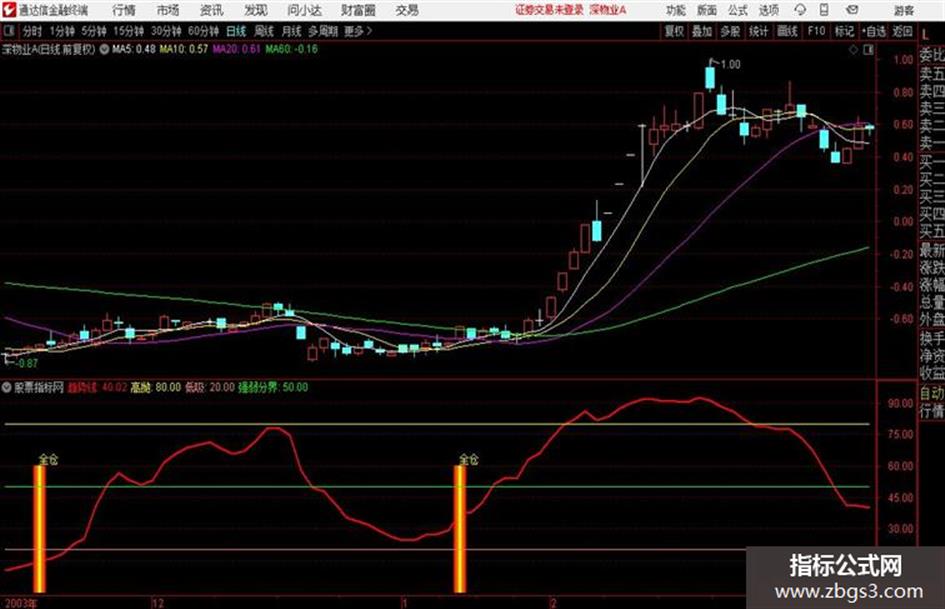Image resolution: width=945 pixels, height=609 pixels.
Task: Click the 统计 statistics toolbar button
Action: [759, 31]
